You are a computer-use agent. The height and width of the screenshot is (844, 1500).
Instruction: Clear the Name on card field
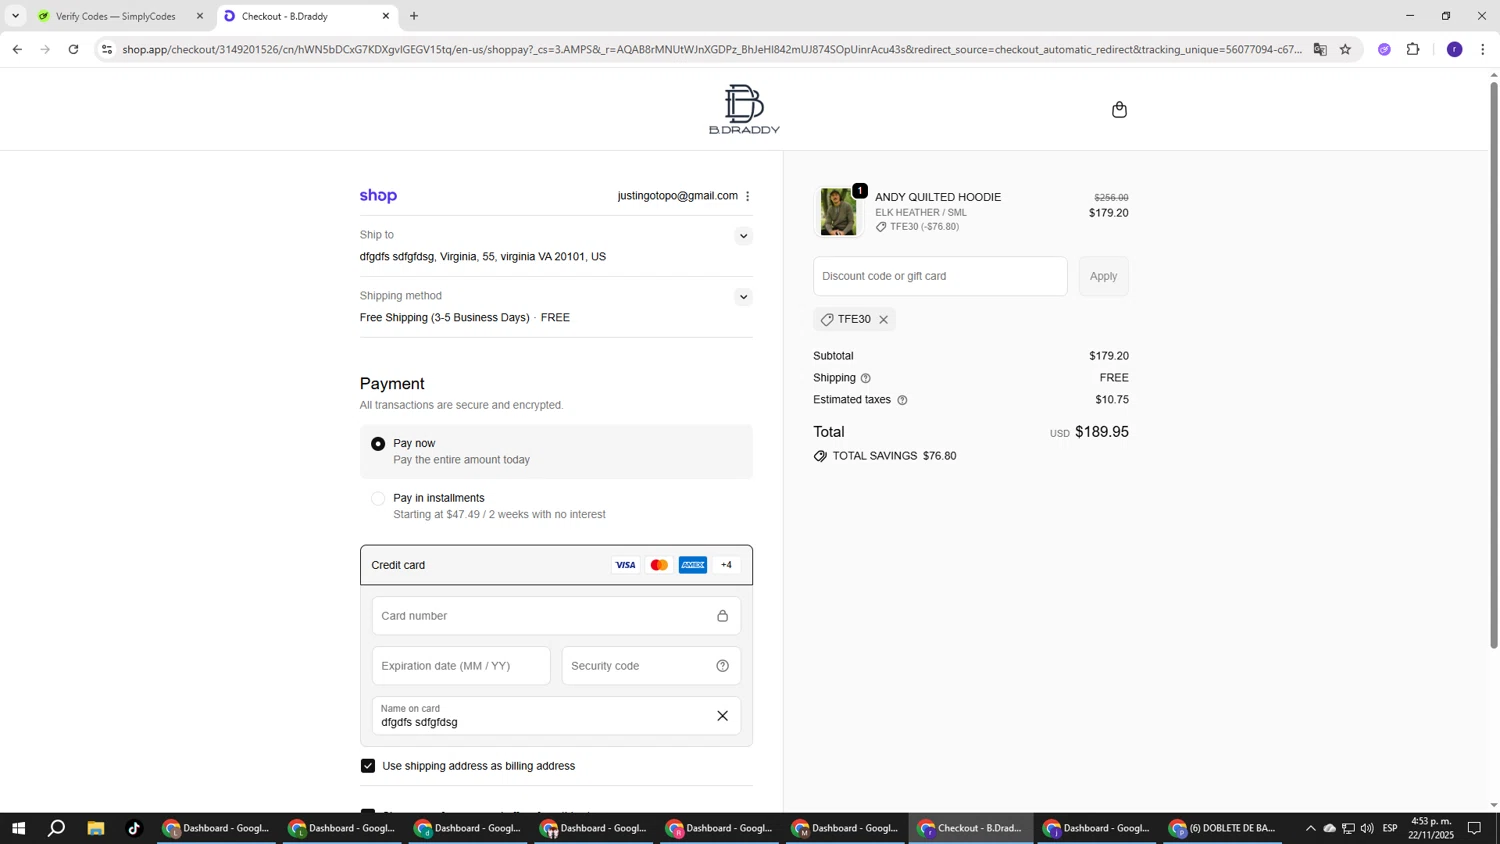(722, 716)
